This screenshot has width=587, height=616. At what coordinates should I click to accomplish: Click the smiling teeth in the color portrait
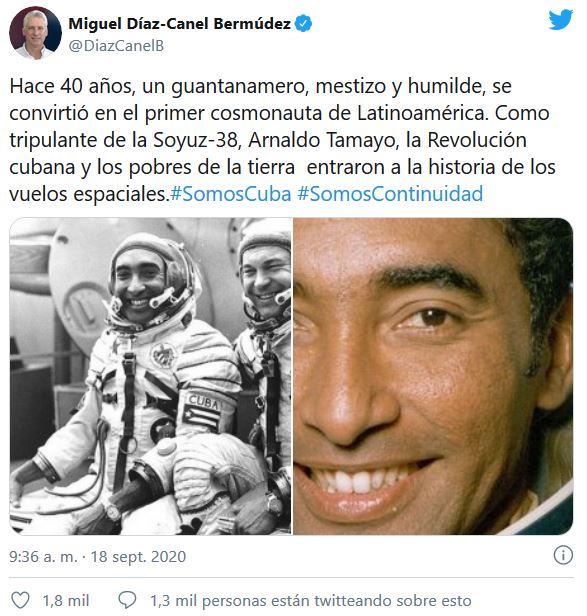tap(360, 481)
